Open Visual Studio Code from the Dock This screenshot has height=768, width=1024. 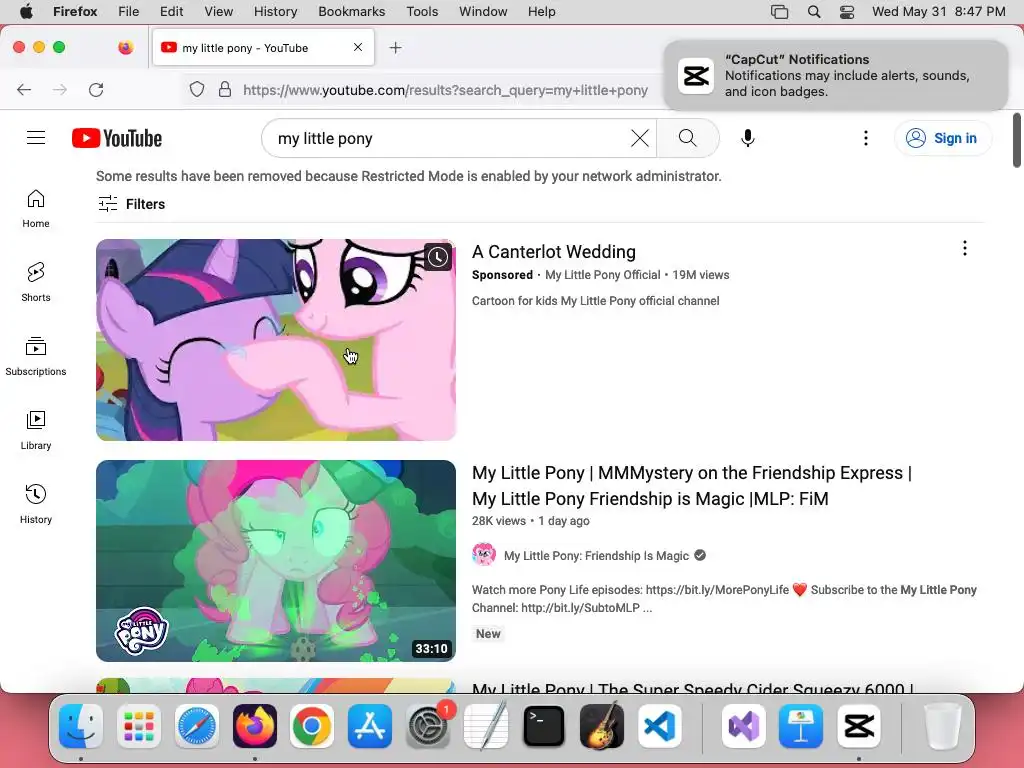(660, 726)
